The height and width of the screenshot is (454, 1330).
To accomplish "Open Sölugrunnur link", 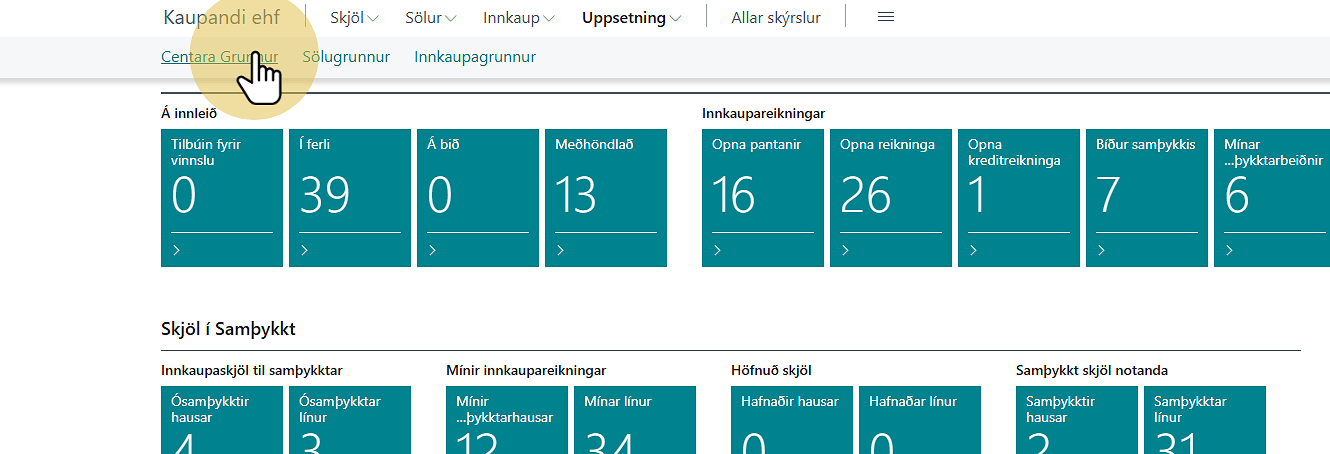I will pos(346,57).
